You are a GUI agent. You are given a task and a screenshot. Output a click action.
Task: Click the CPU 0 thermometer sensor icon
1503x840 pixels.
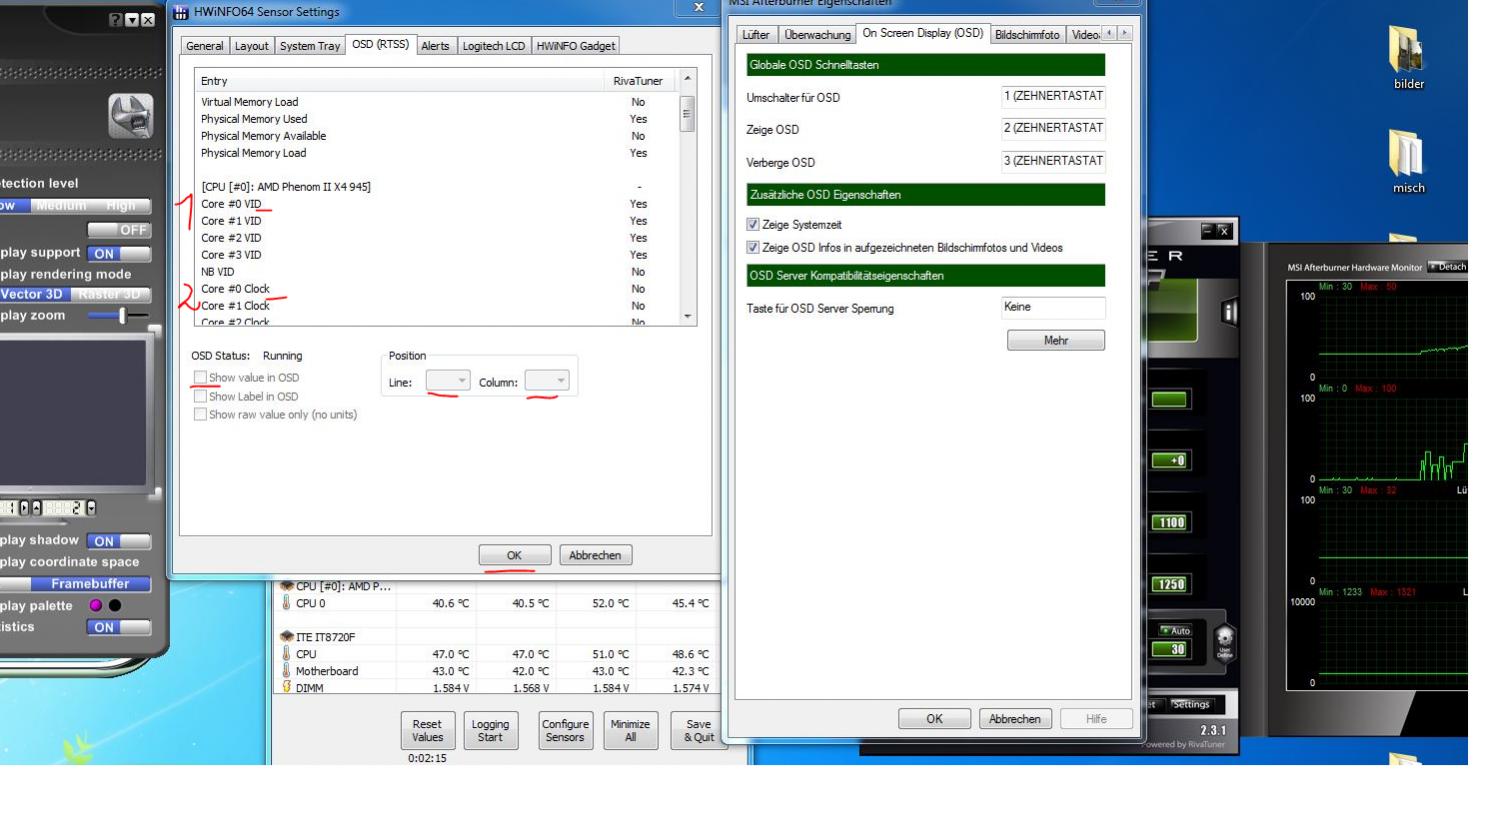(286, 603)
